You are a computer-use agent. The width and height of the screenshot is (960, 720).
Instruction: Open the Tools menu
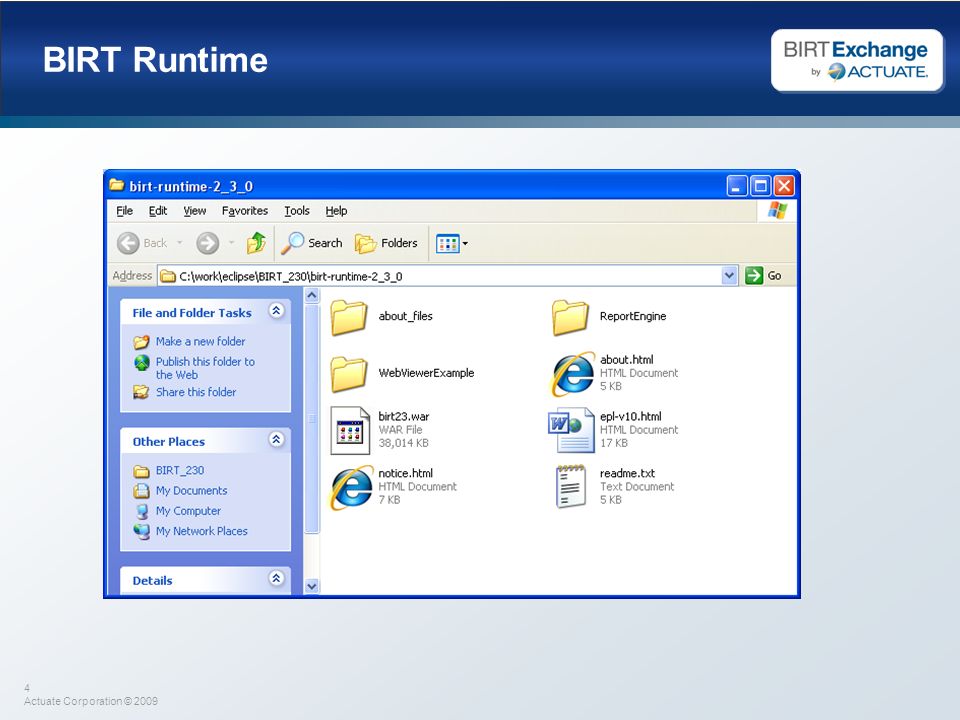(x=297, y=211)
